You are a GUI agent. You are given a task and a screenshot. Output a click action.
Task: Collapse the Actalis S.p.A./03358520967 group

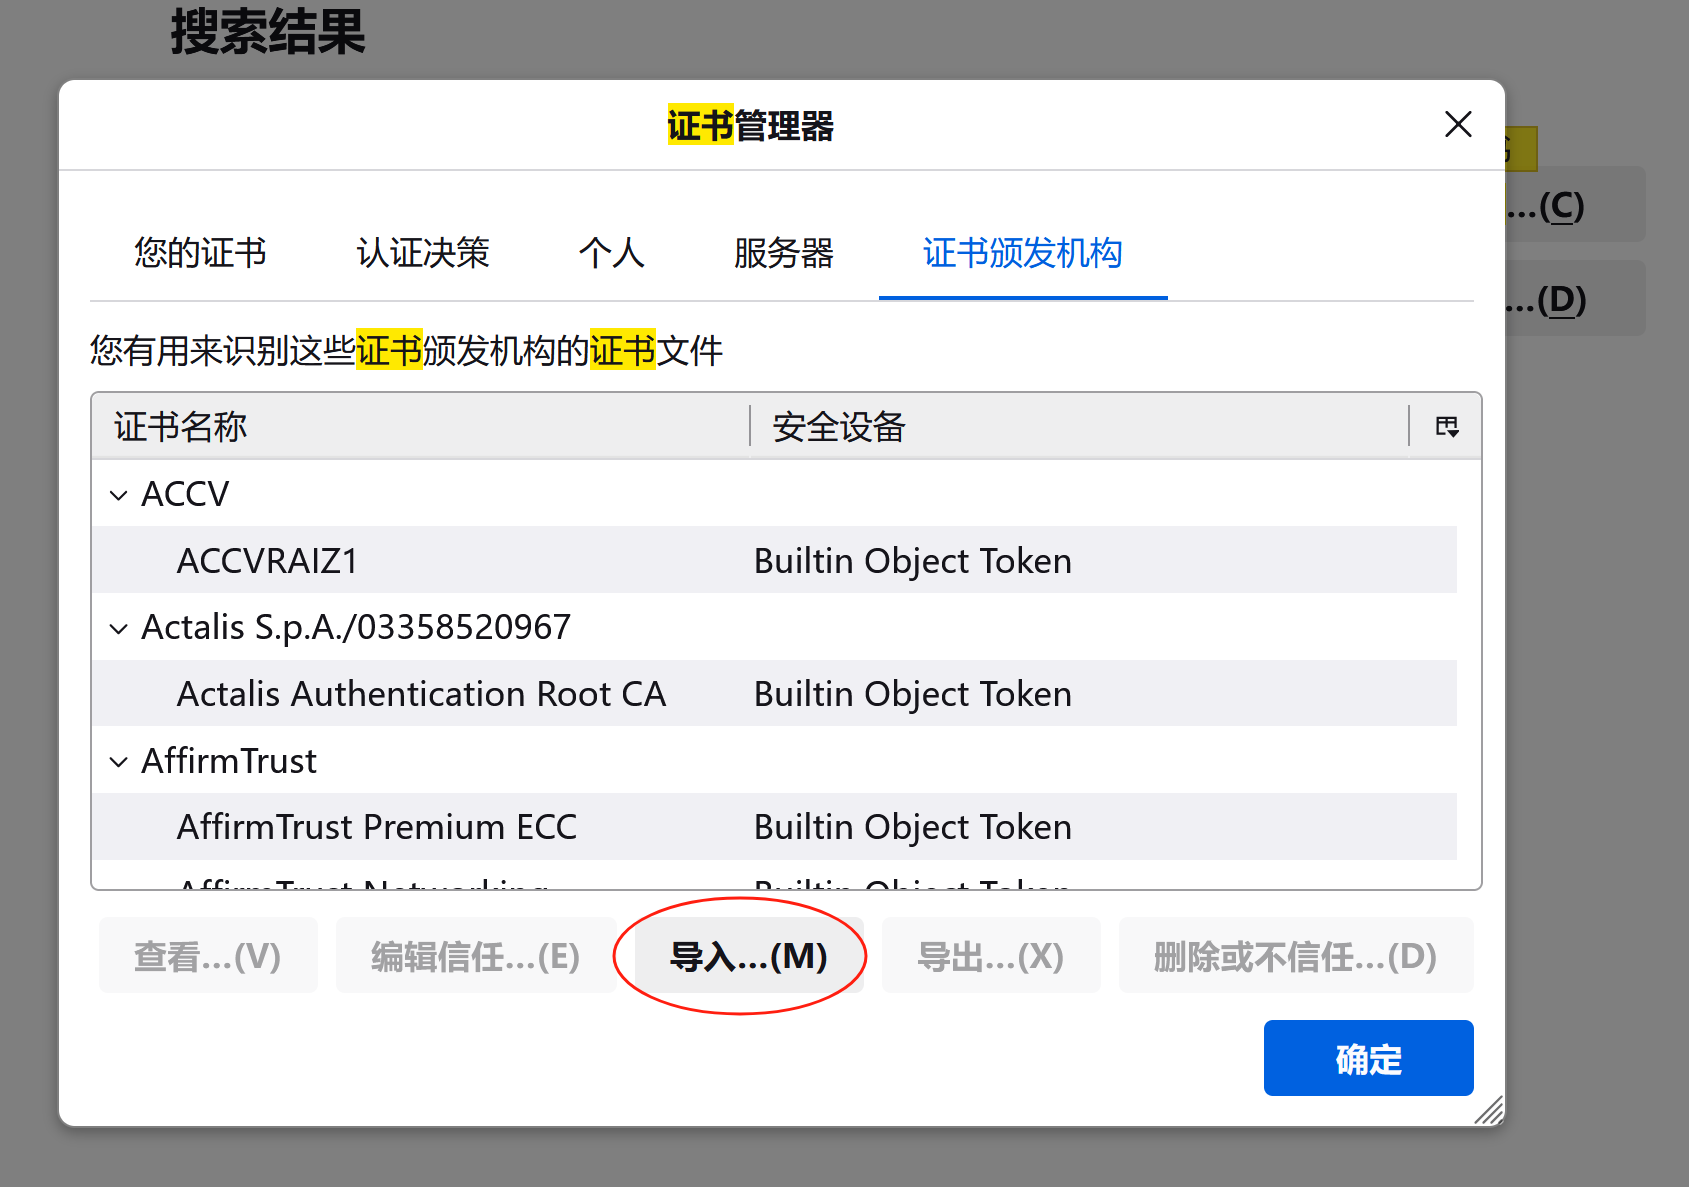[x=118, y=627]
